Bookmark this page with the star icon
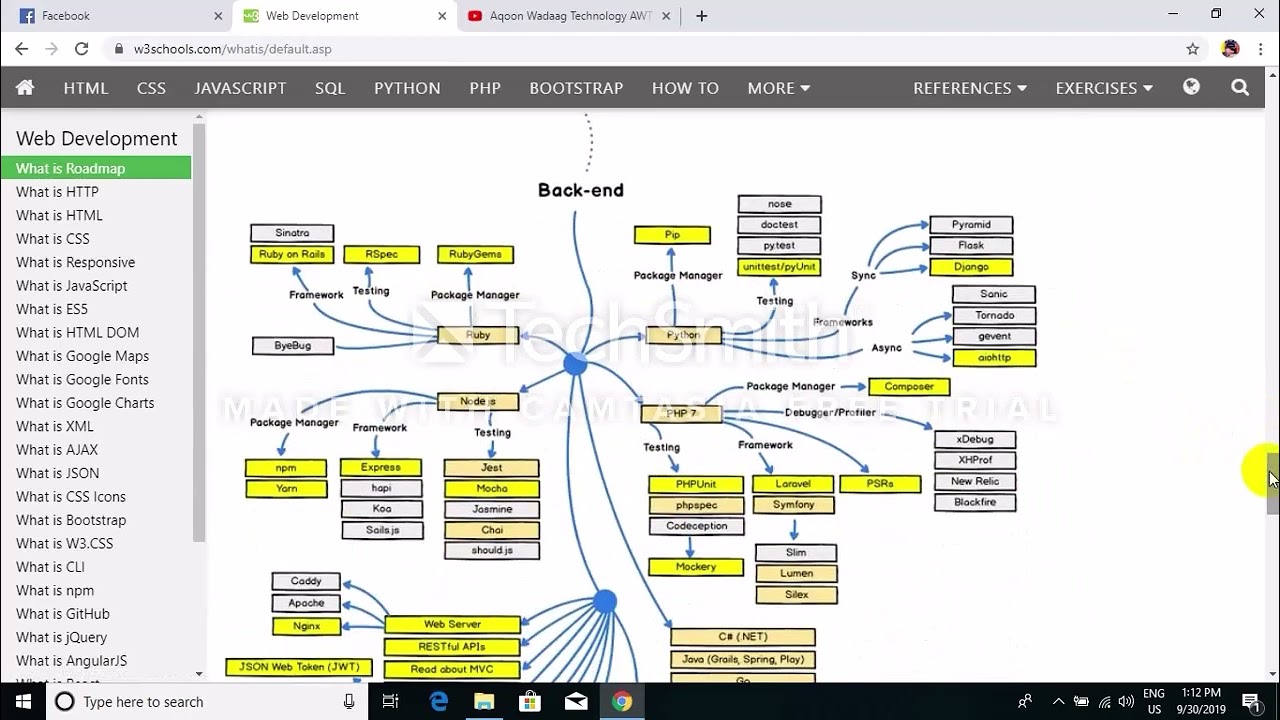Viewport: 1280px width, 720px height. coord(1192,49)
